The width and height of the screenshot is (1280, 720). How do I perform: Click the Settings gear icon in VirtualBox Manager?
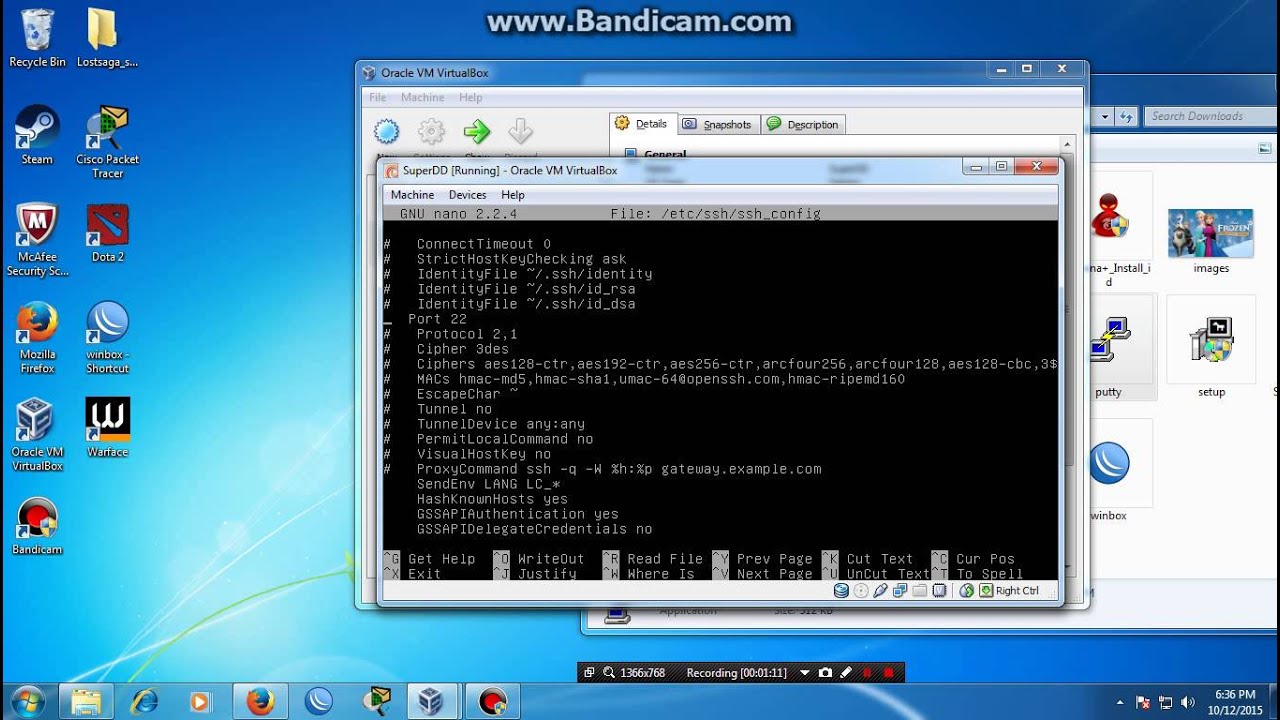pyautogui.click(x=431, y=131)
